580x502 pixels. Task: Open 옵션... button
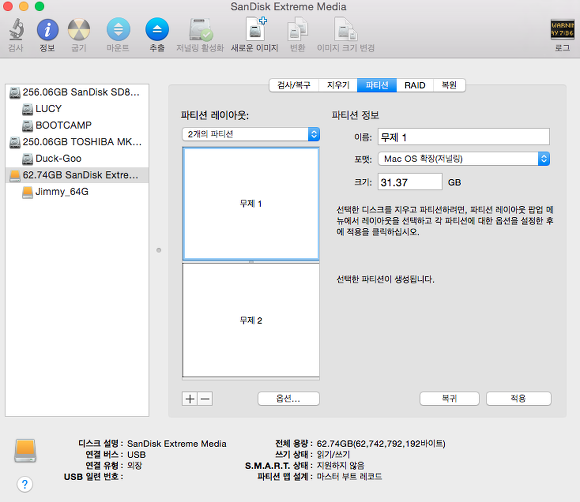pos(289,399)
